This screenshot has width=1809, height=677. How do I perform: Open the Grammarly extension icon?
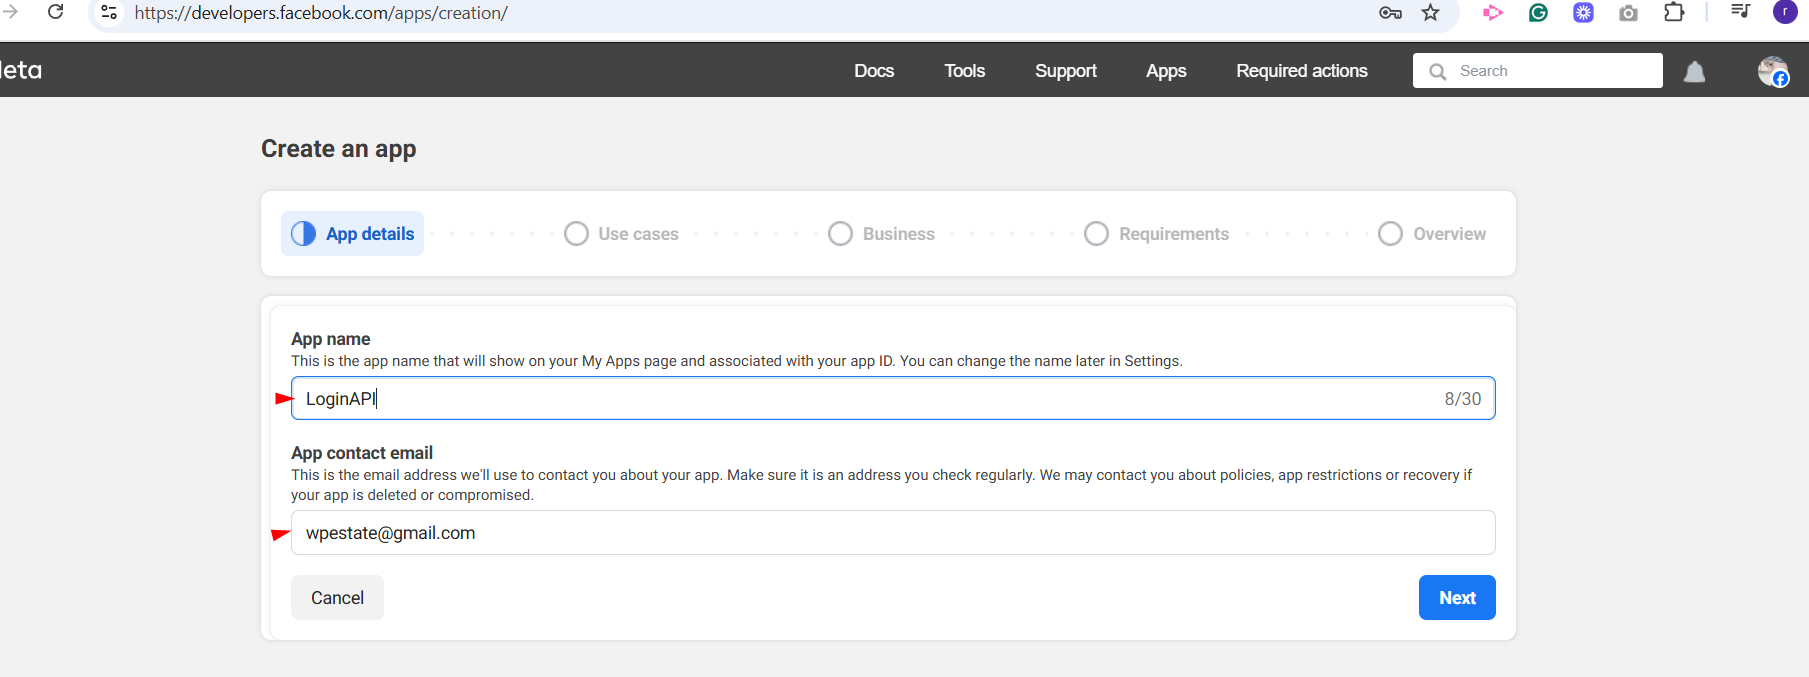(x=1538, y=13)
